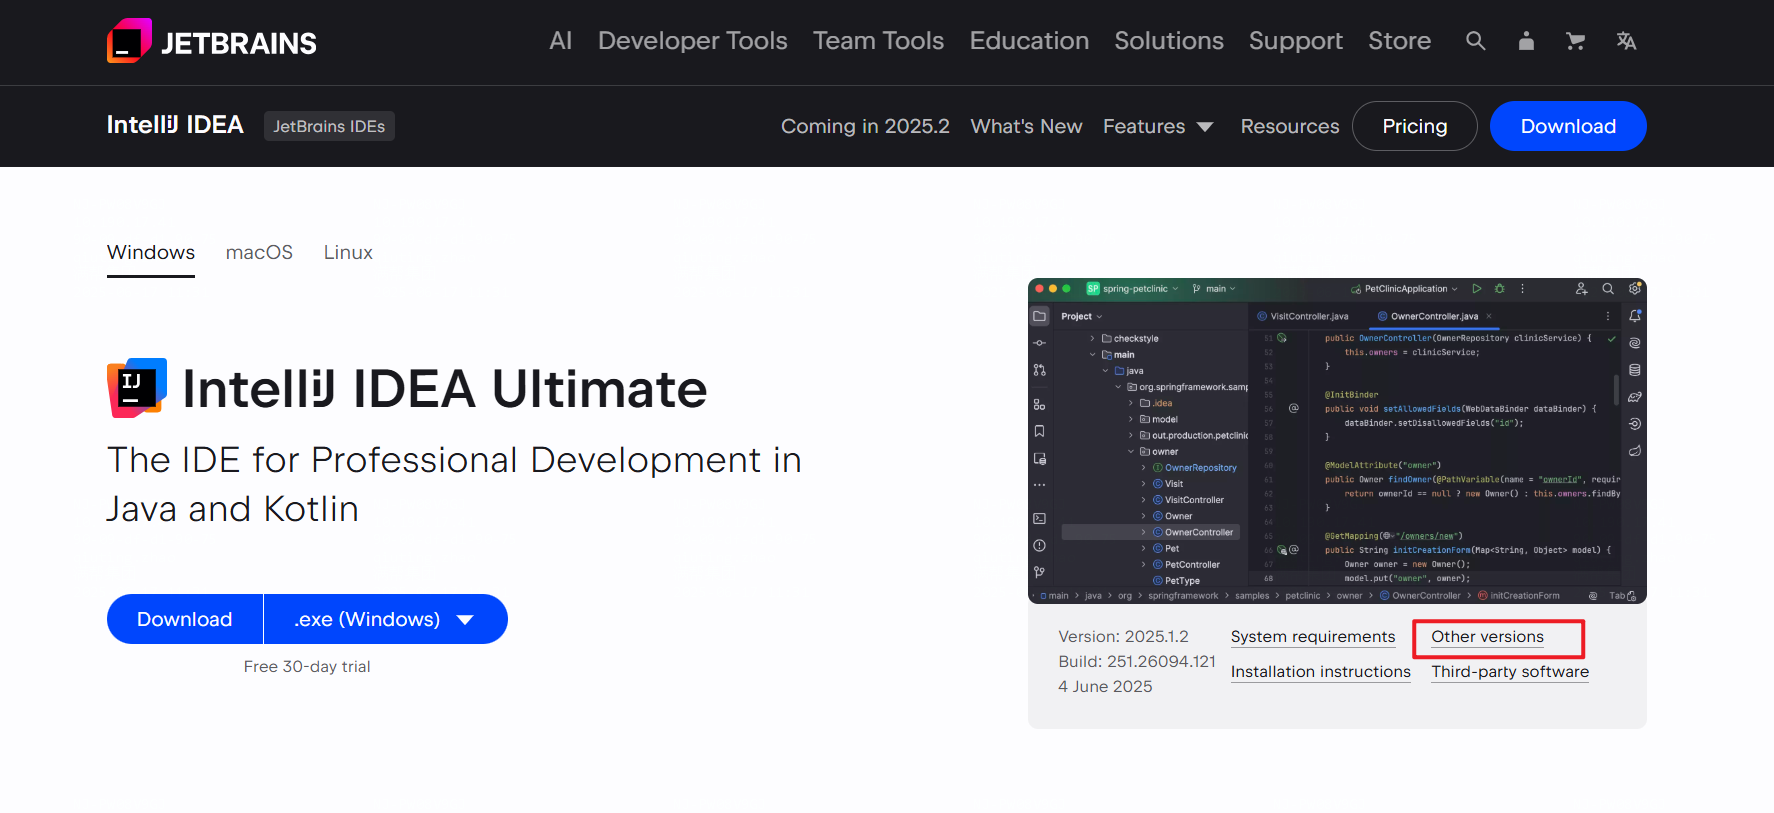Open the Third-party software link
The width and height of the screenshot is (1774, 813).
1510,672
